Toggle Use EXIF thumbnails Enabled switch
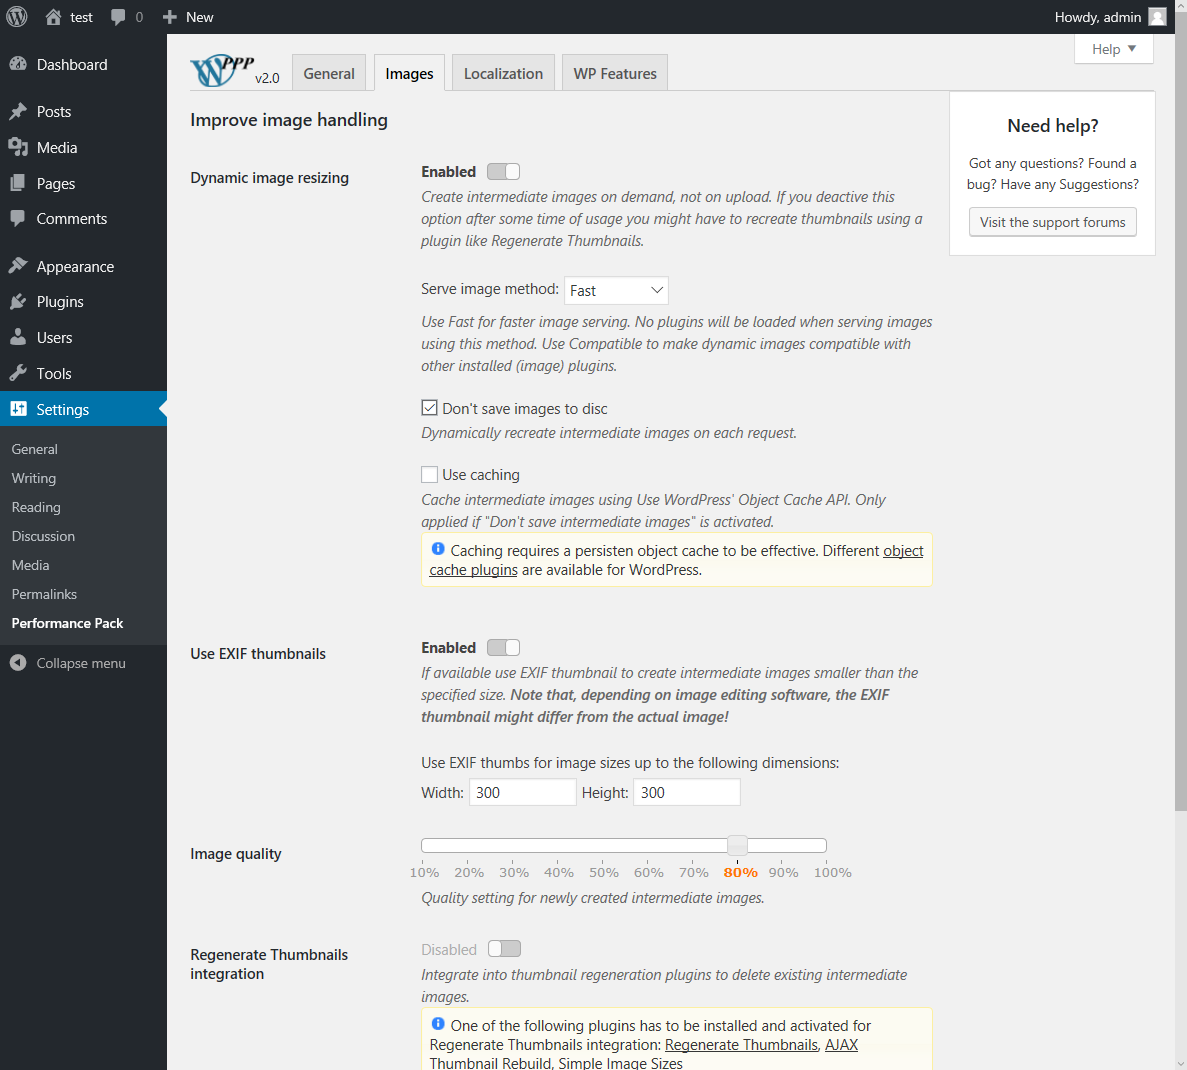1187x1070 pixels. click(503, 647)
